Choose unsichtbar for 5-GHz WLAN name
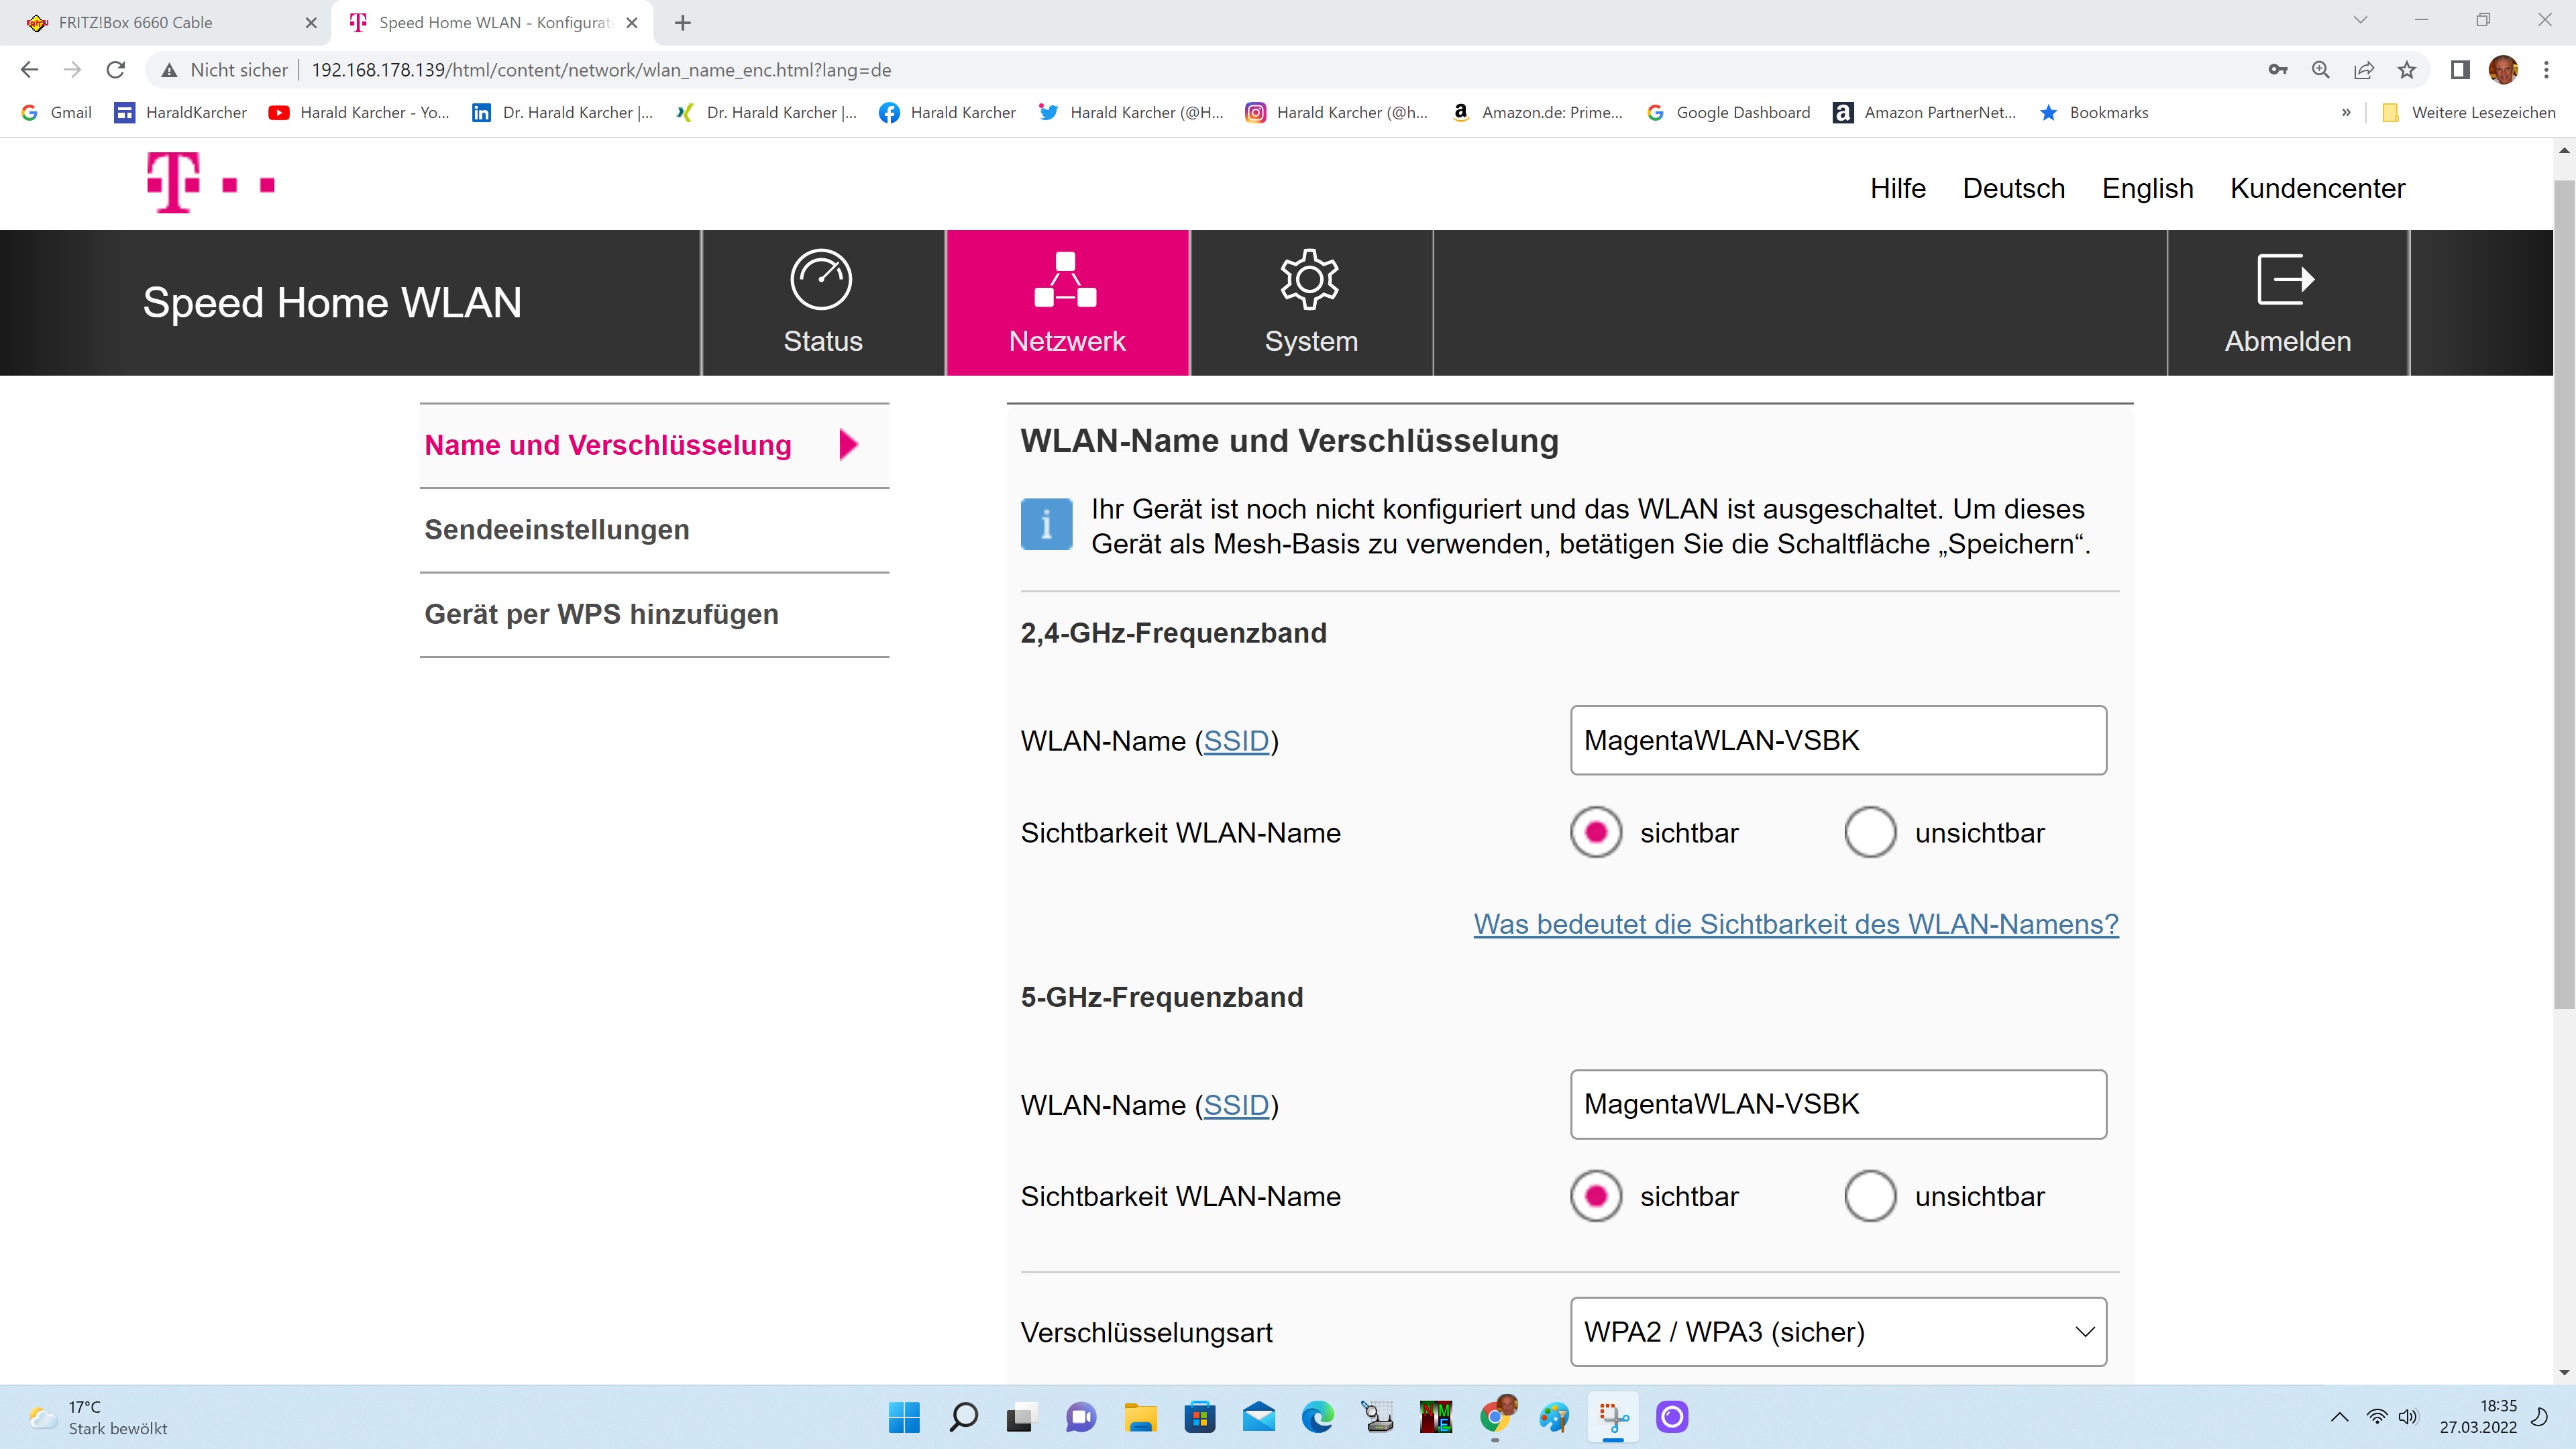 point(1870,1196)
